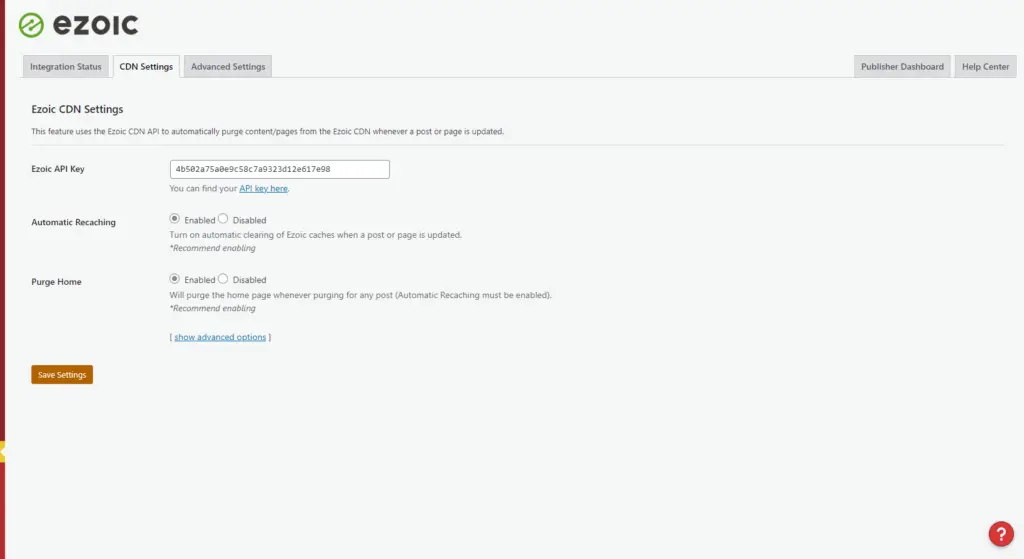Click the Ezoic logo

tap(78, 25)
